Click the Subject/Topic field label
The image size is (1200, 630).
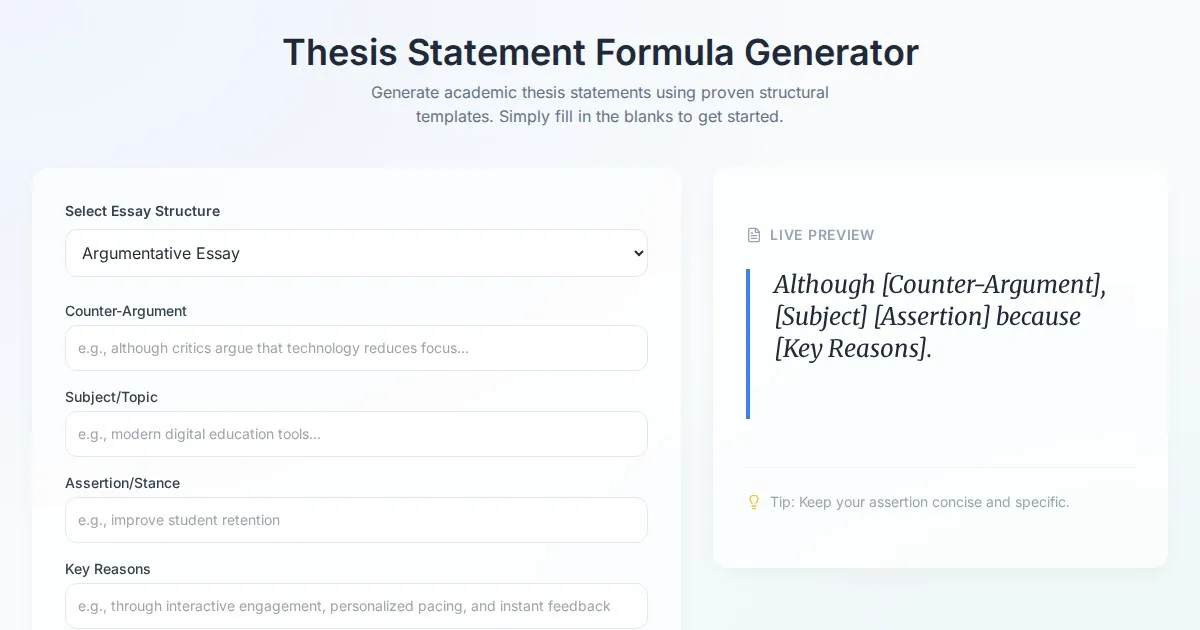(111, 397)
